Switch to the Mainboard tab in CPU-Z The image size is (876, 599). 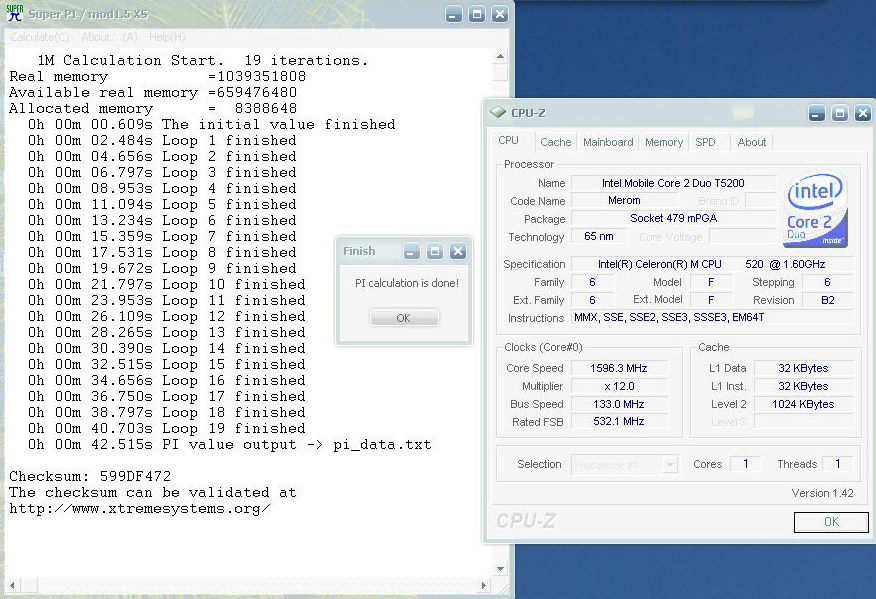[608, 142]
